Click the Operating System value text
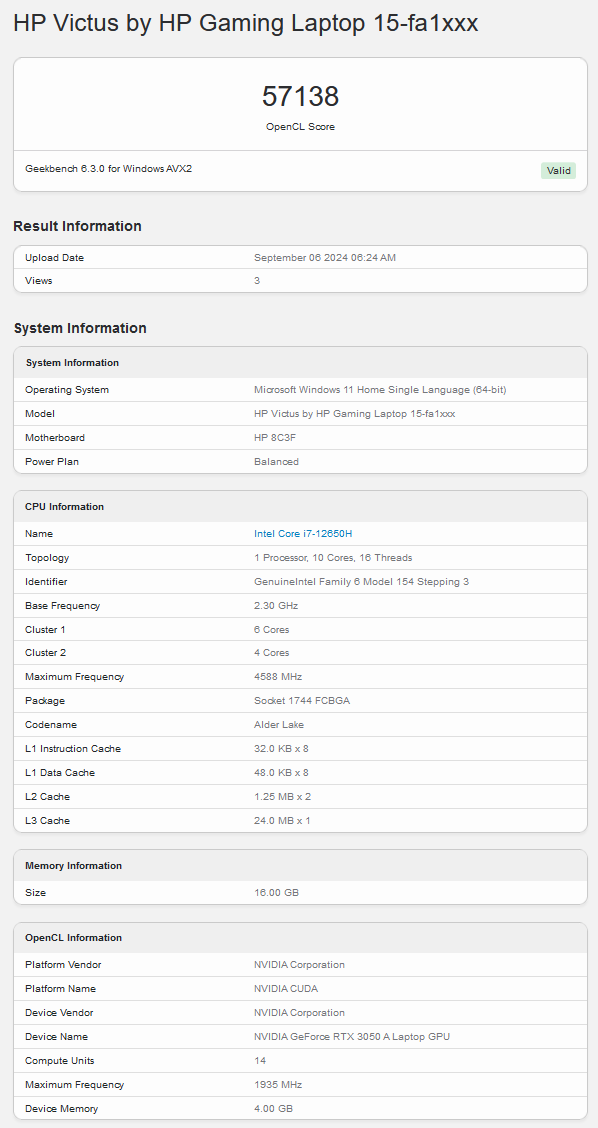 [x=380, y=390]
